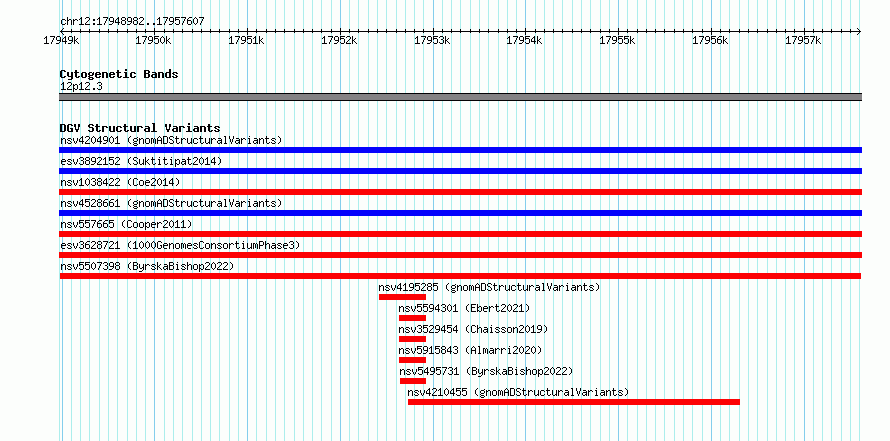This screenshot has height=441, width=890.
Task: Click the 17953k ruler tick label
Action: pos(432,41)
